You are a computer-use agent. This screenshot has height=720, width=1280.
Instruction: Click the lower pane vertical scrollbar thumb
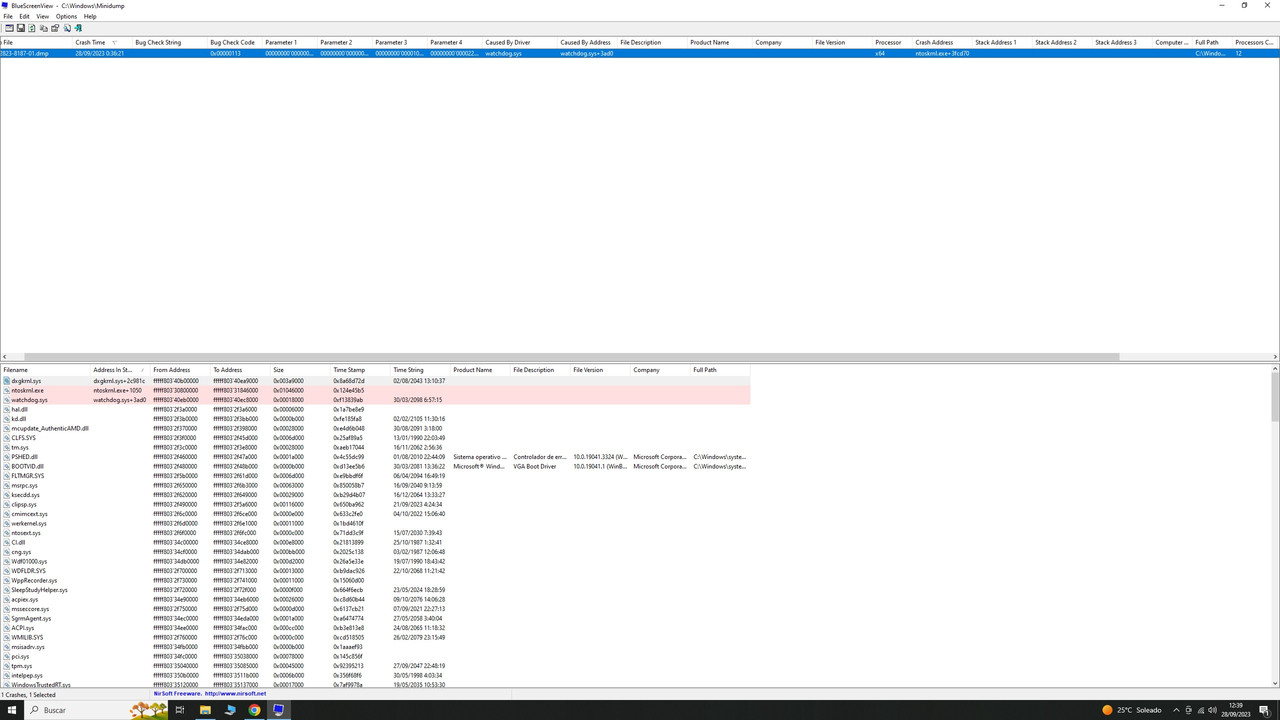coord(1275,397)
